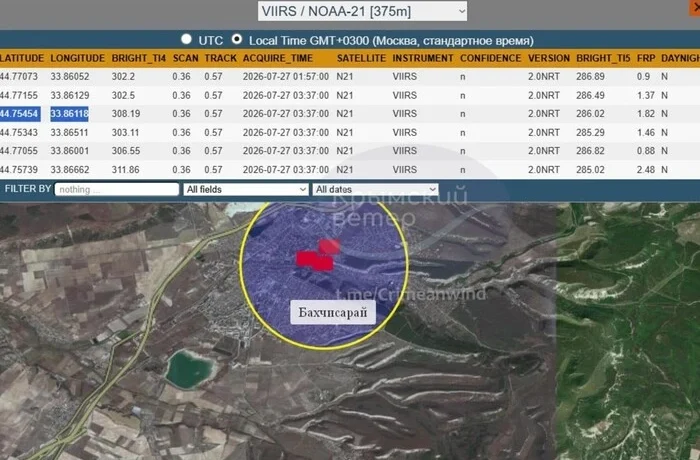Click the BRIGHT_TI4 column header

tap(138, 59)
